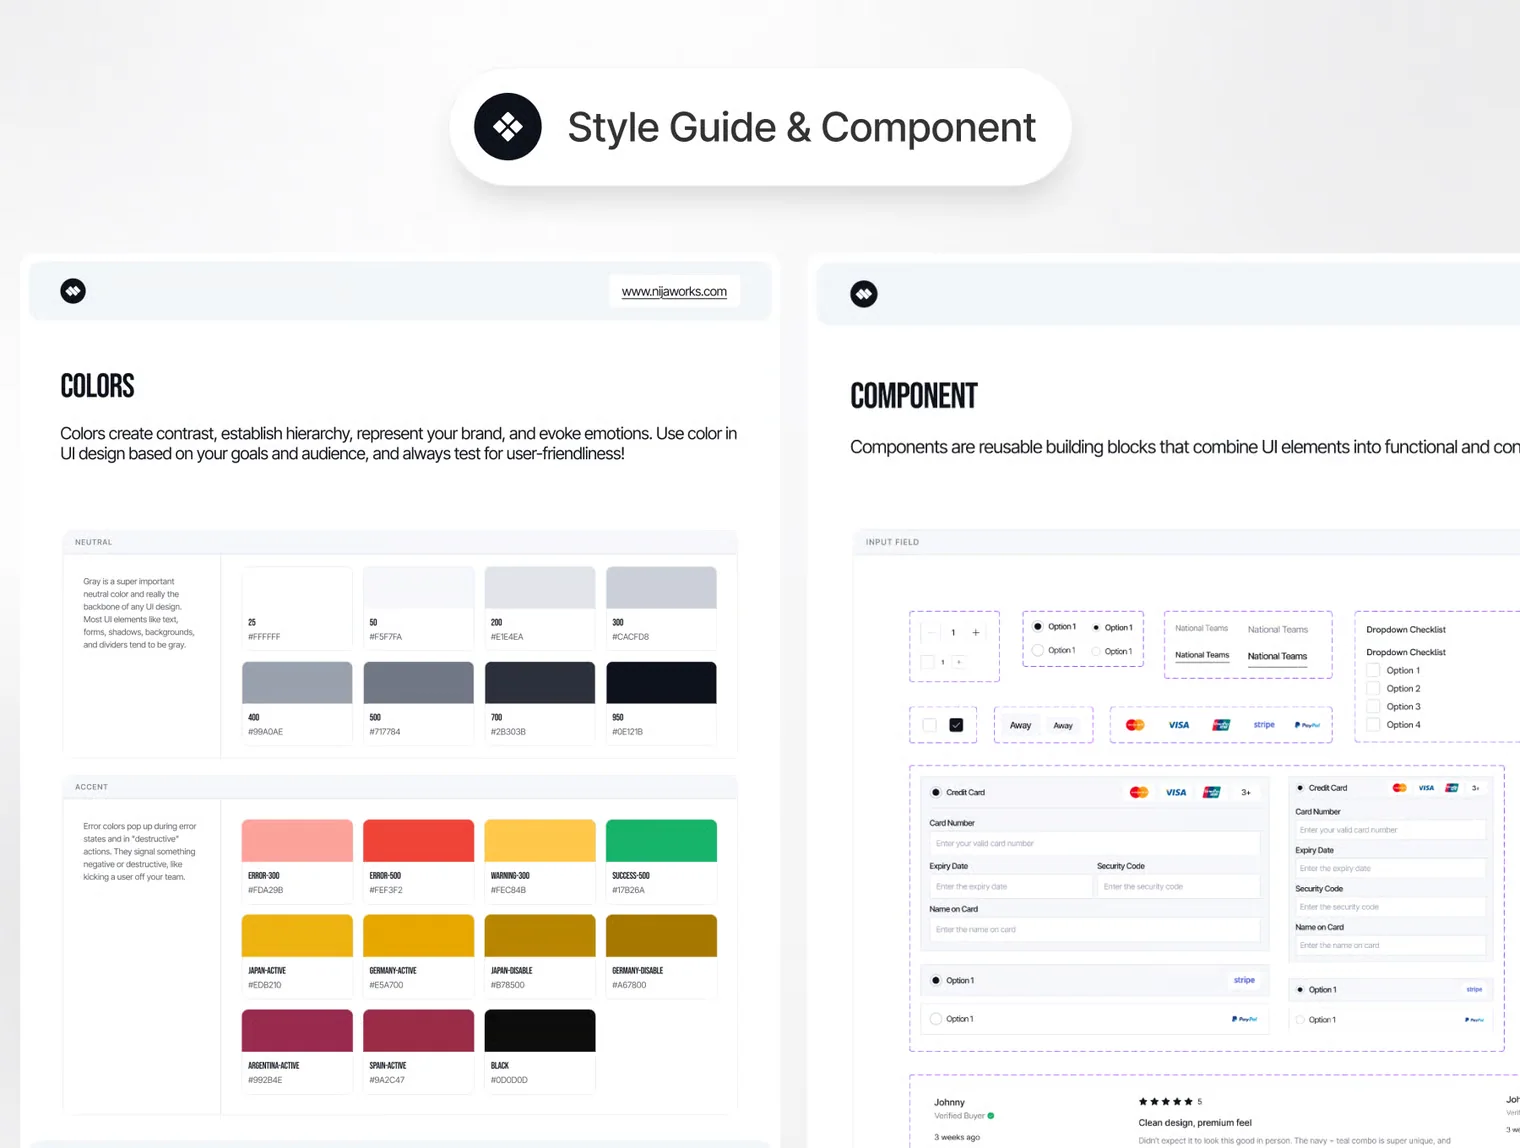Image resolution: width=1520 pixels, height=1148 pixels.
Task: Click review title 'Clean design, premium feel'
Action: [1195, 1122]
